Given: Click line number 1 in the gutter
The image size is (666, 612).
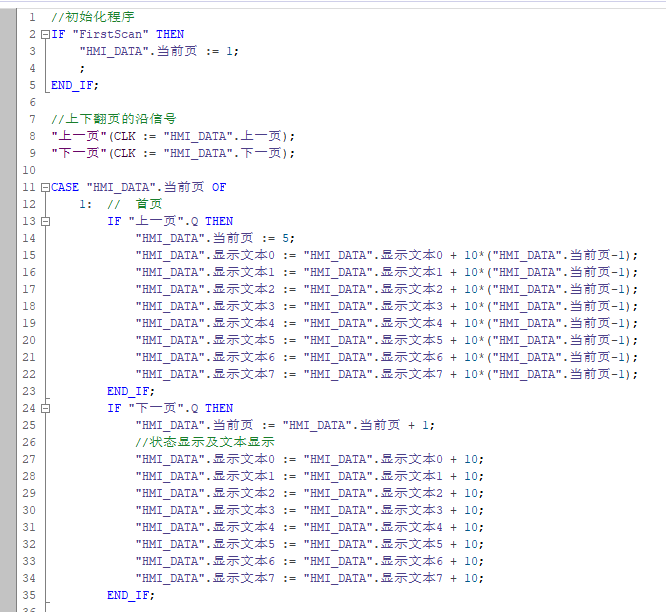Looking at the screenshot, I should coord(32,17).
